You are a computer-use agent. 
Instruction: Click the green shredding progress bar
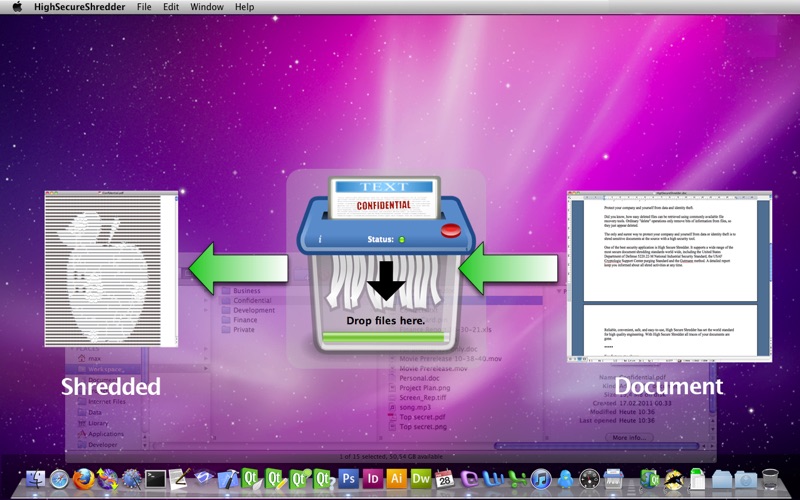pyautogui.click(x=386, y=337)
